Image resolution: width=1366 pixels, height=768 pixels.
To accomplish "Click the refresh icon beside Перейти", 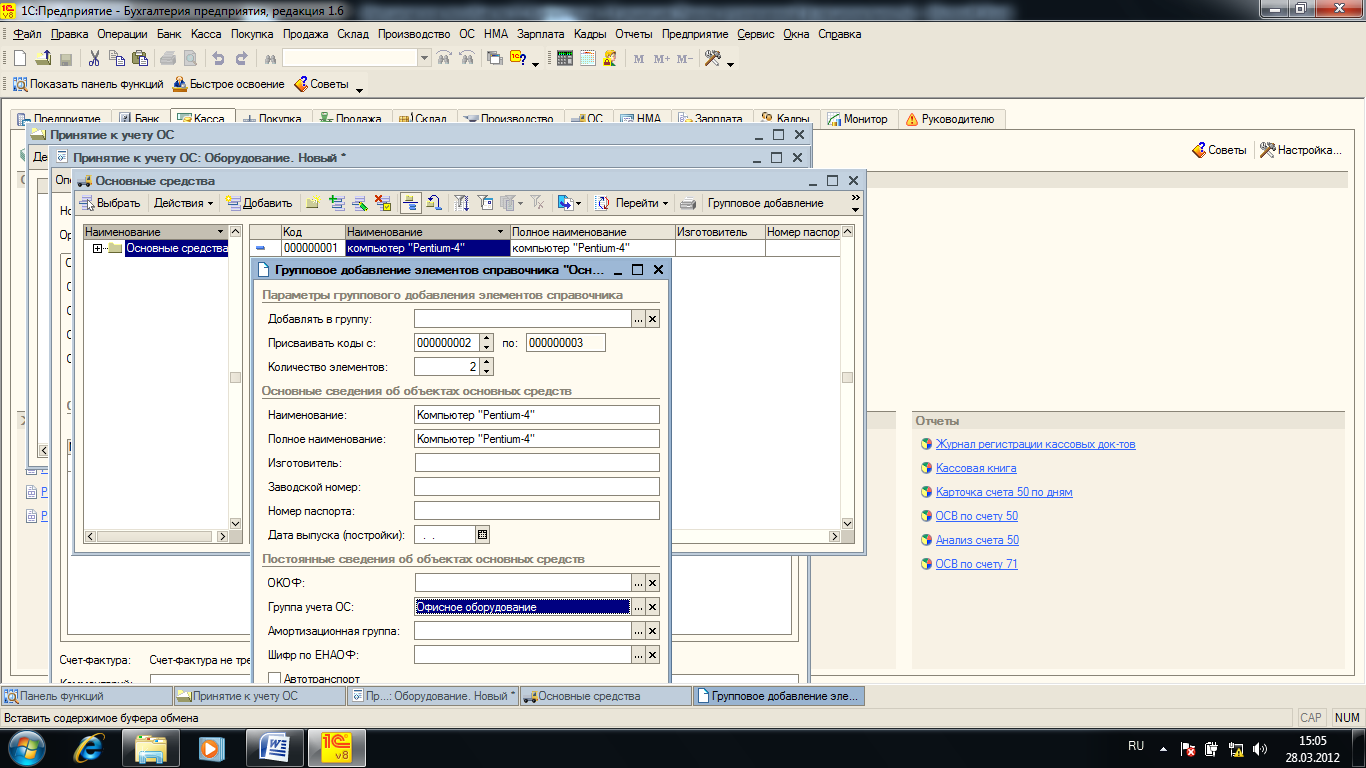I will click(602, 203).
